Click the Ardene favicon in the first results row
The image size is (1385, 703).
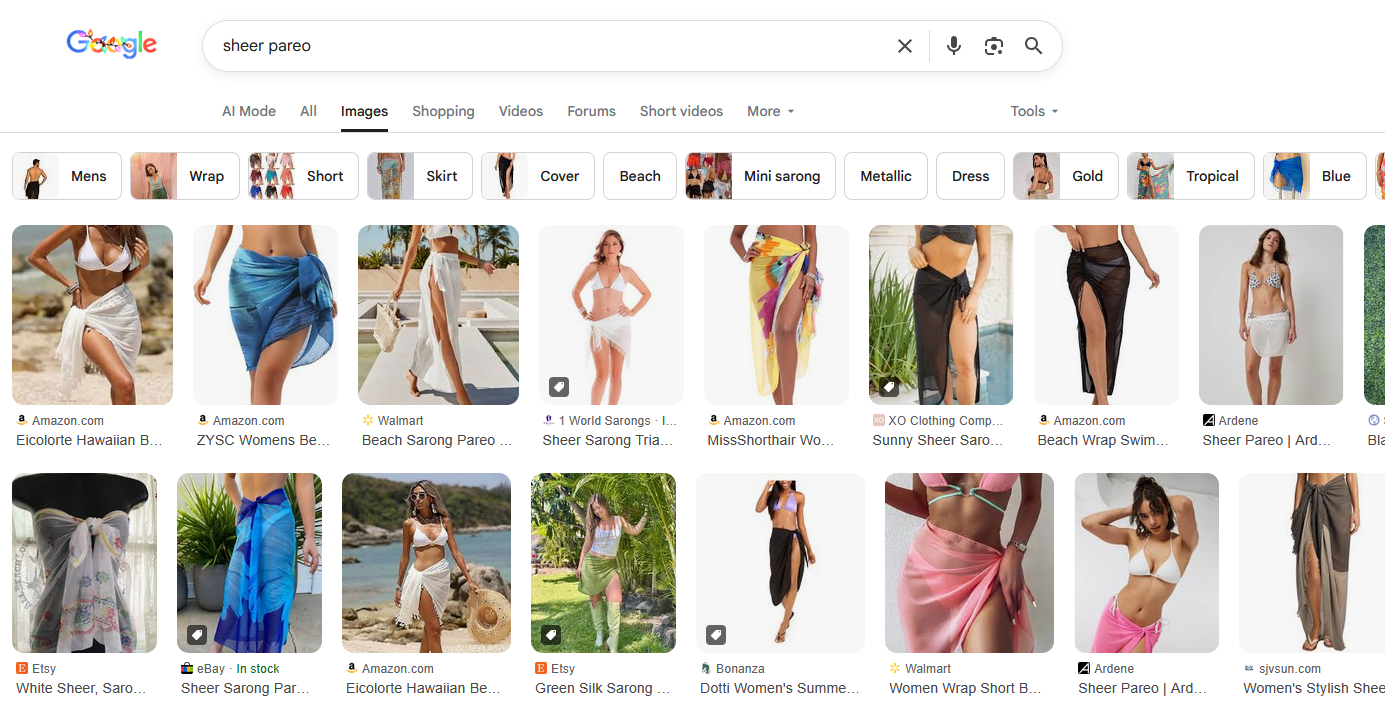[1209, 421]
